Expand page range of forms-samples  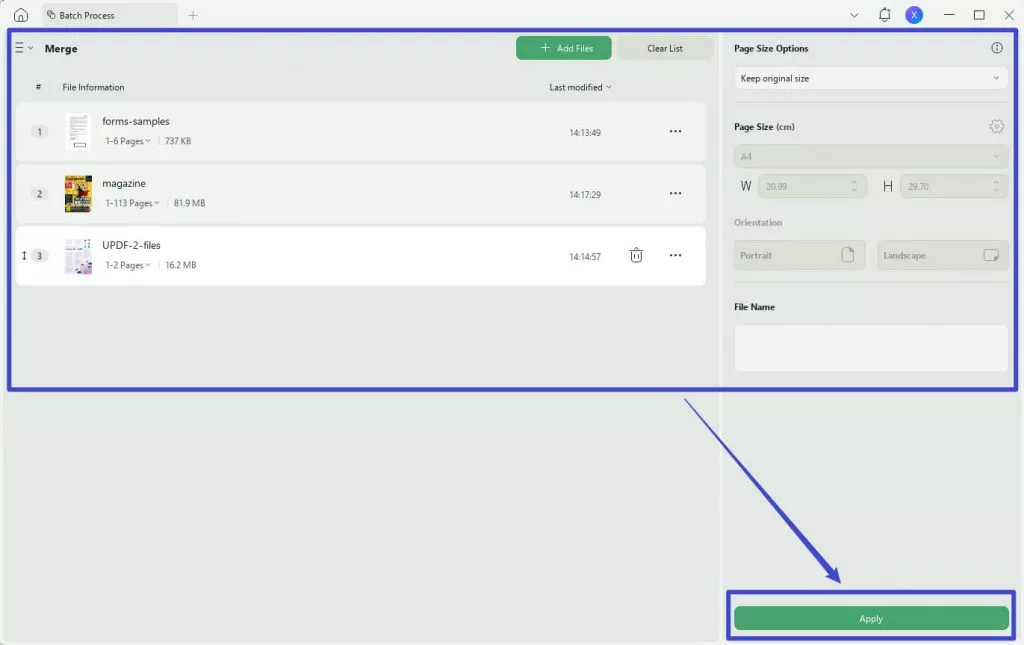[128, 141]
